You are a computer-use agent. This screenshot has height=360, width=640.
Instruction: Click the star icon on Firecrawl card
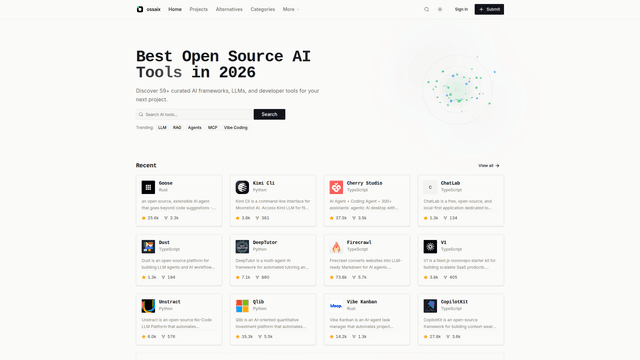click(331, 277)
